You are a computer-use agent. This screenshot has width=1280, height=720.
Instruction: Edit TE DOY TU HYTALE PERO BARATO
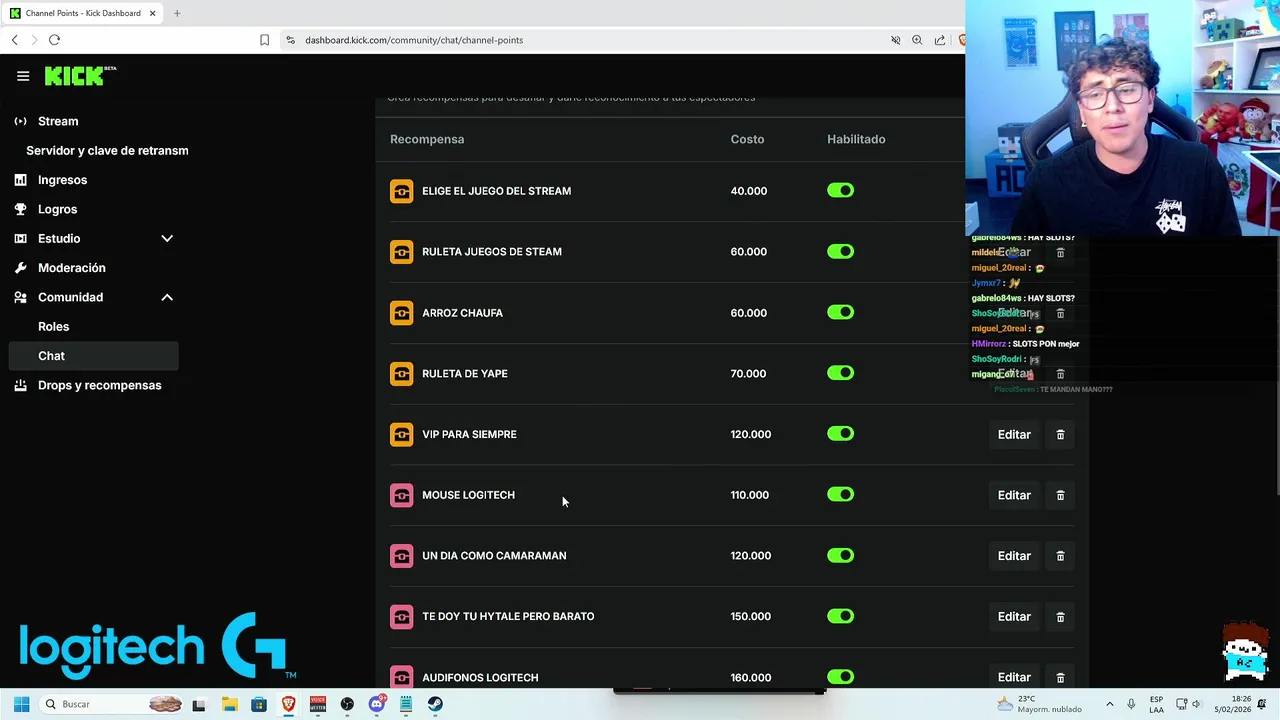[x=1014, y=617]
